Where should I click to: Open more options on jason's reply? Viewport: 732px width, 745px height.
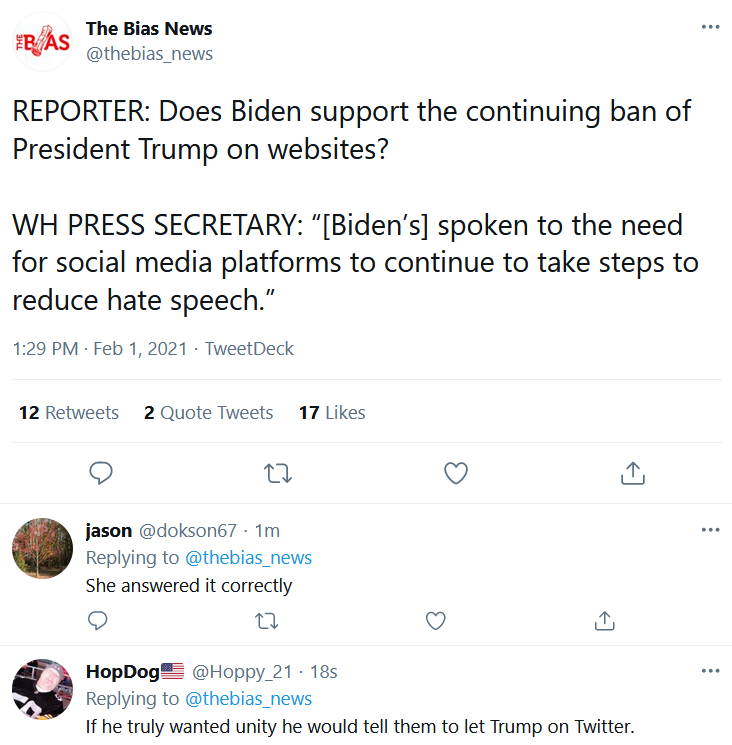(x=710, y=530)
